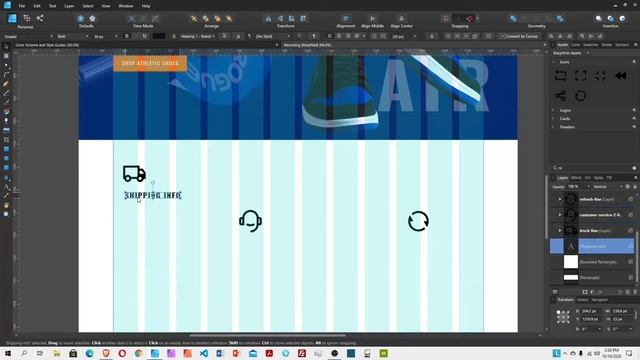Select the View hand tool
640x360 pixels.
(6, 205)
